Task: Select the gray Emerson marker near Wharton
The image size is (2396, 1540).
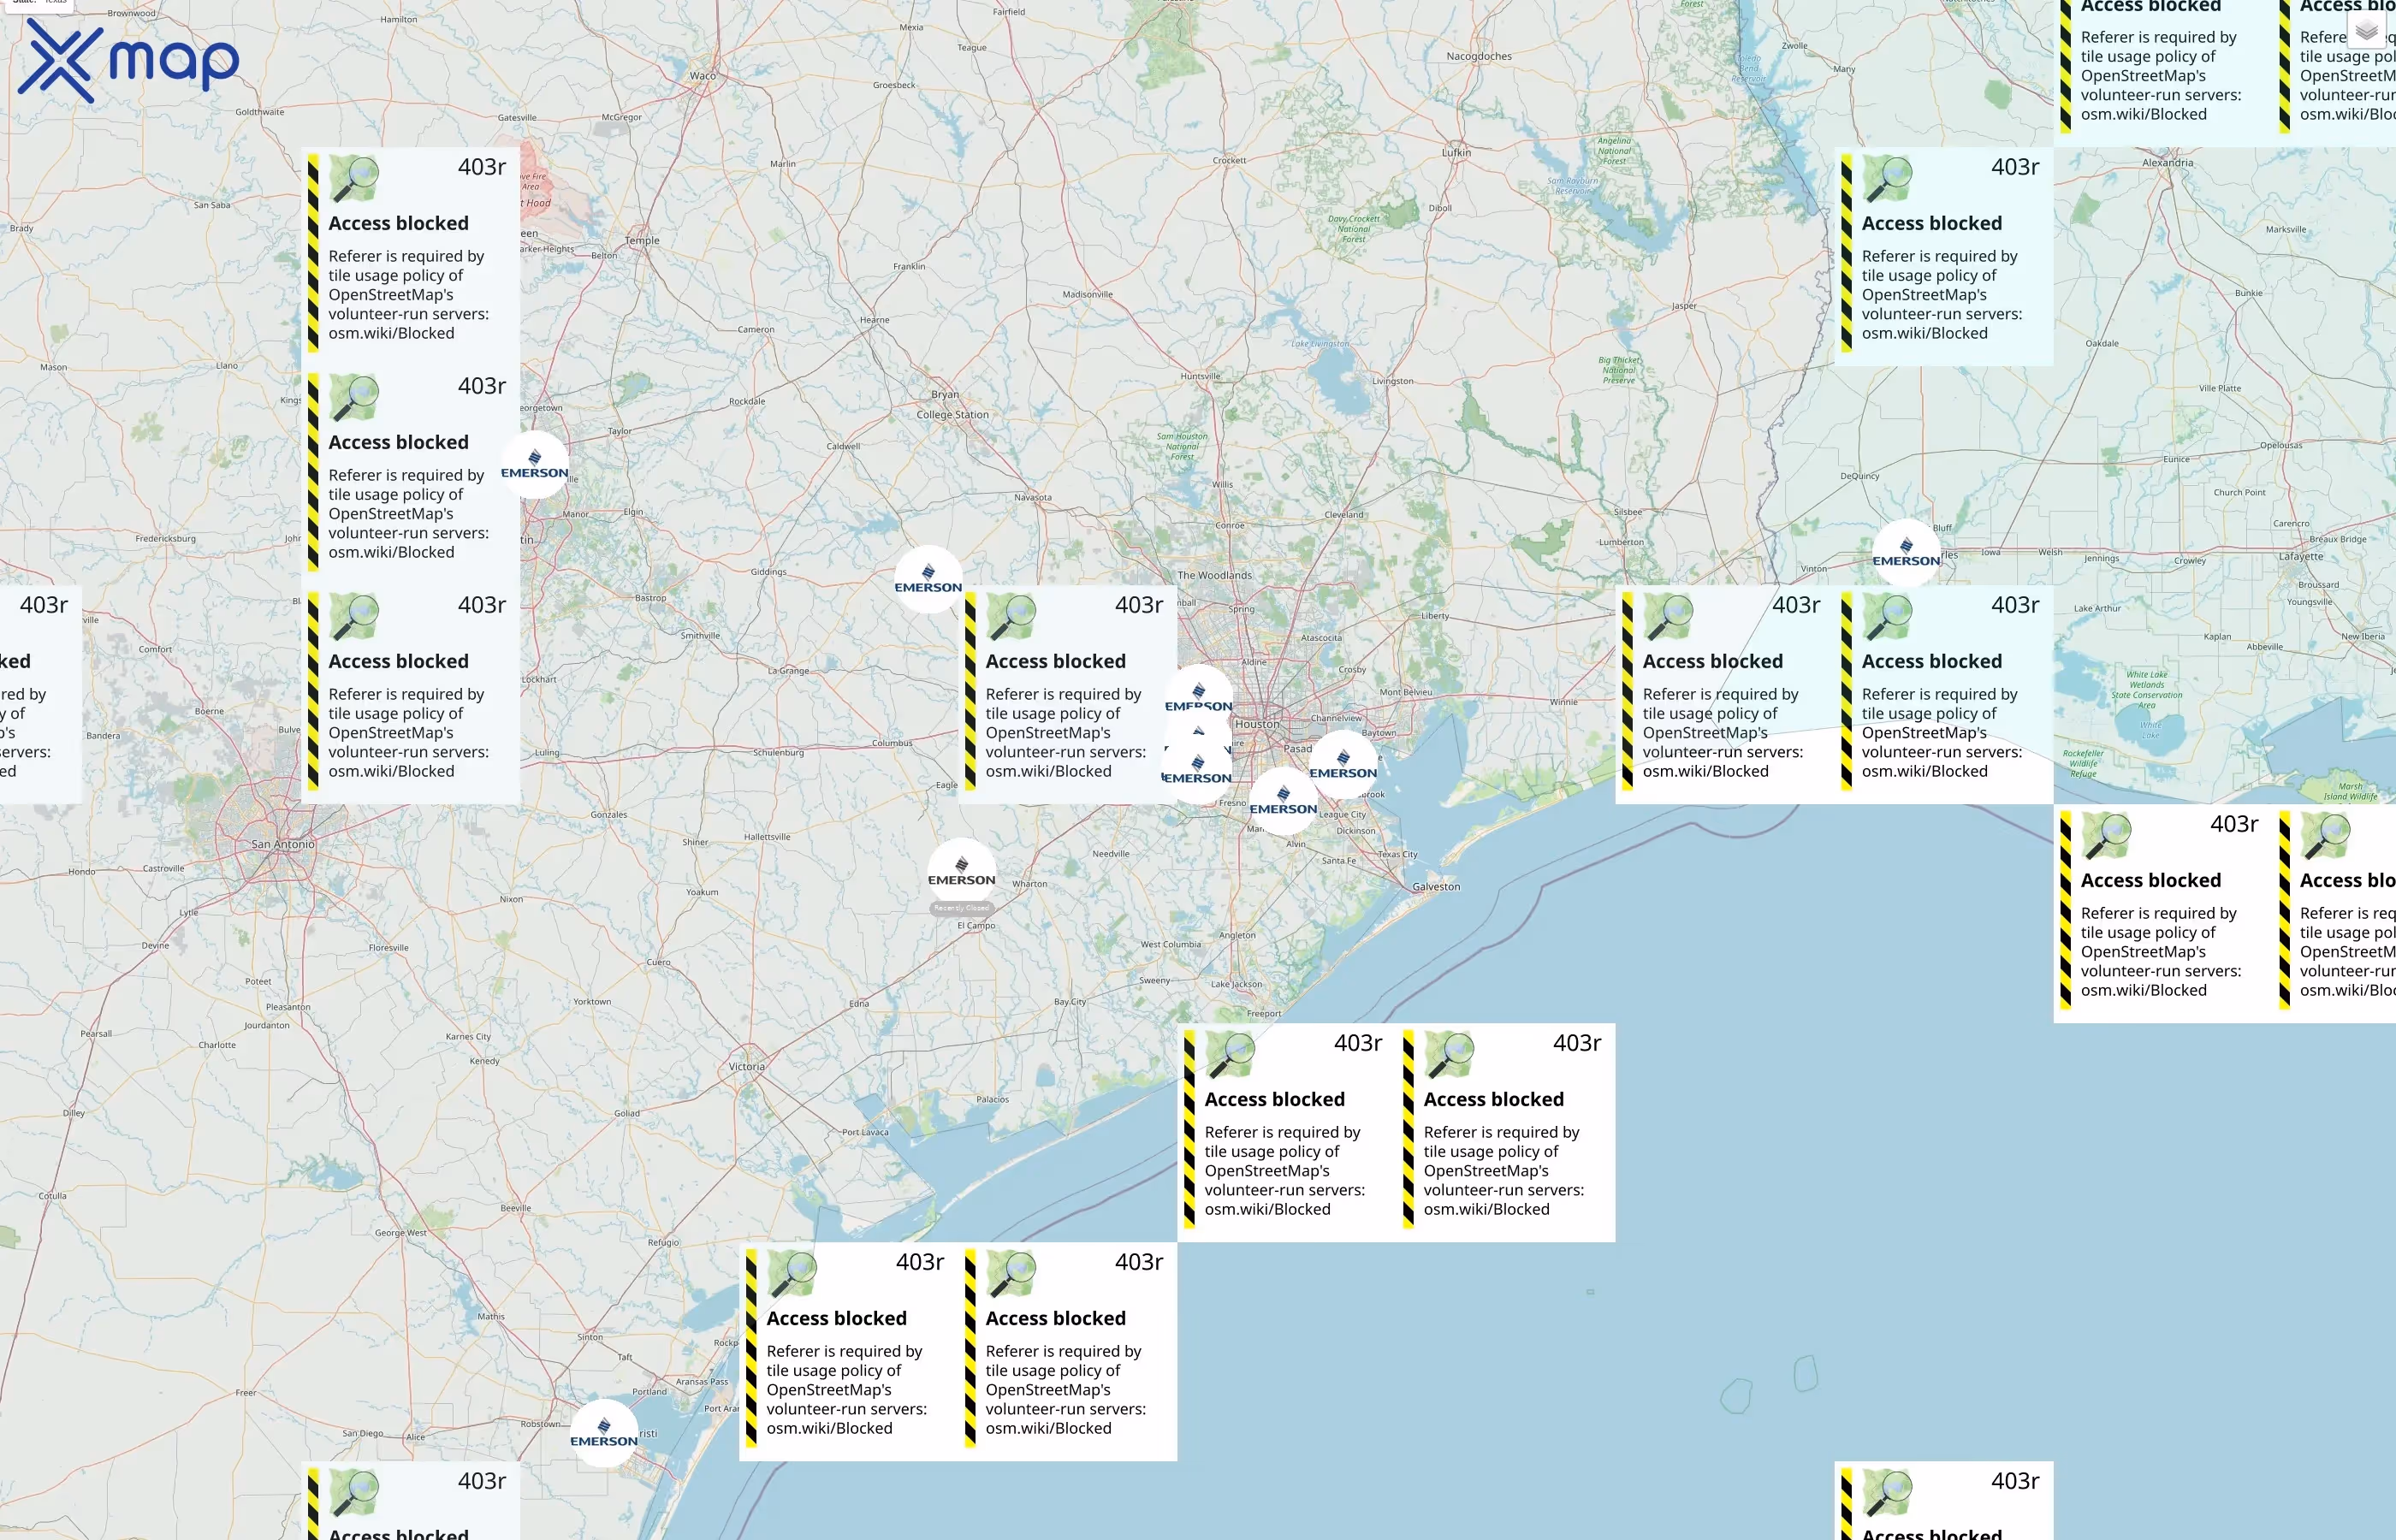Action: (961, 872)
